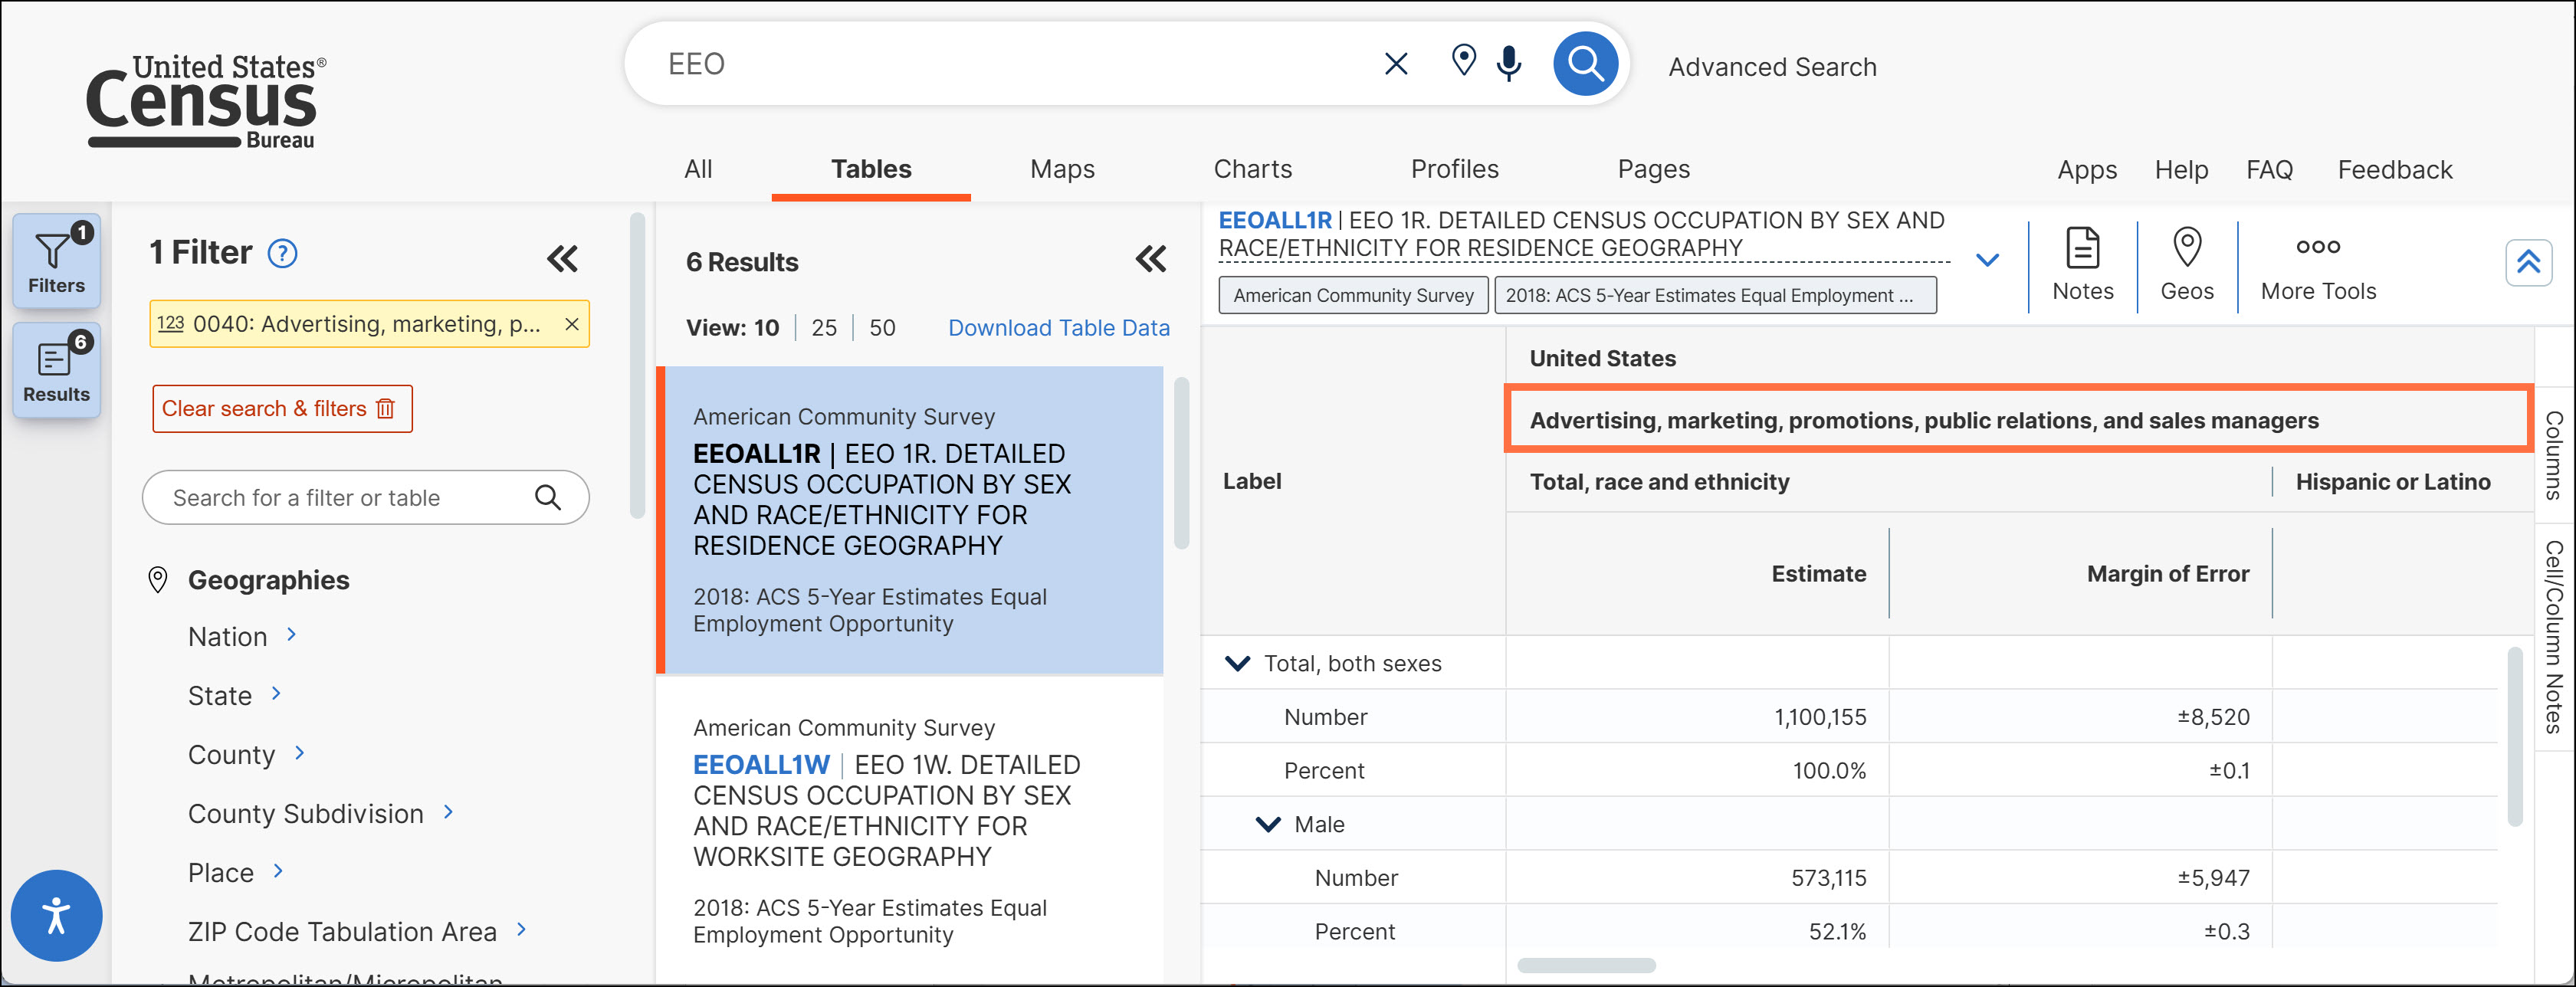
Task: Select the 1,100,155 estimate cell
Action: (x=1697, y=717)
